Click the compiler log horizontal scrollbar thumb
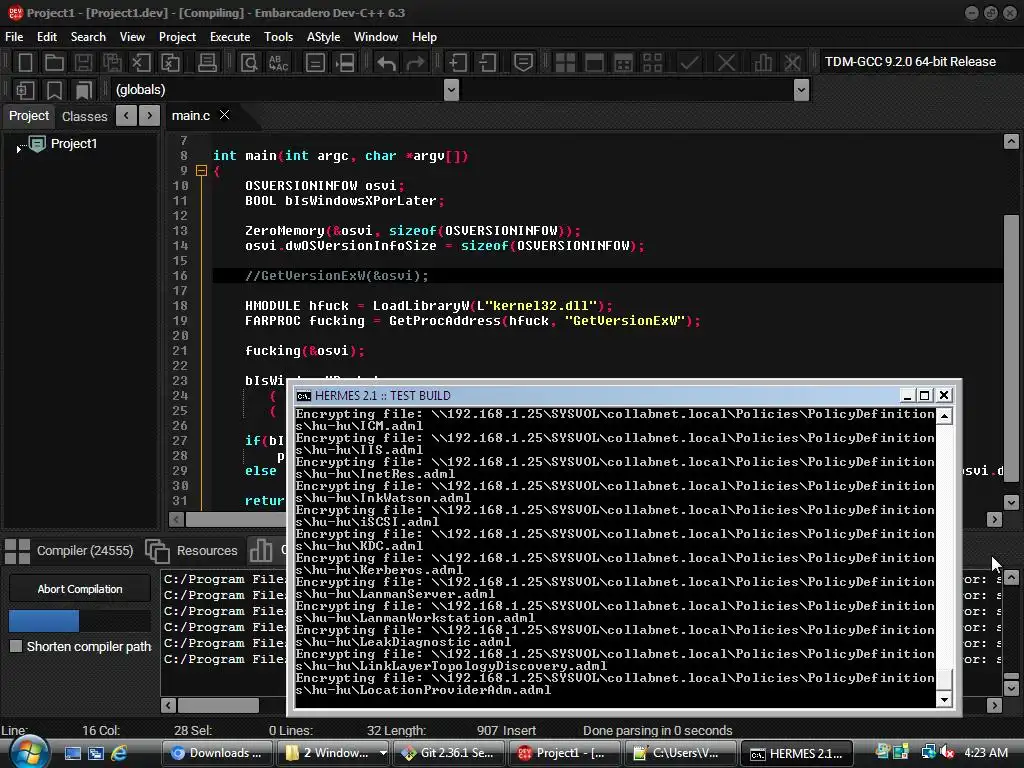 coord(218,705)
